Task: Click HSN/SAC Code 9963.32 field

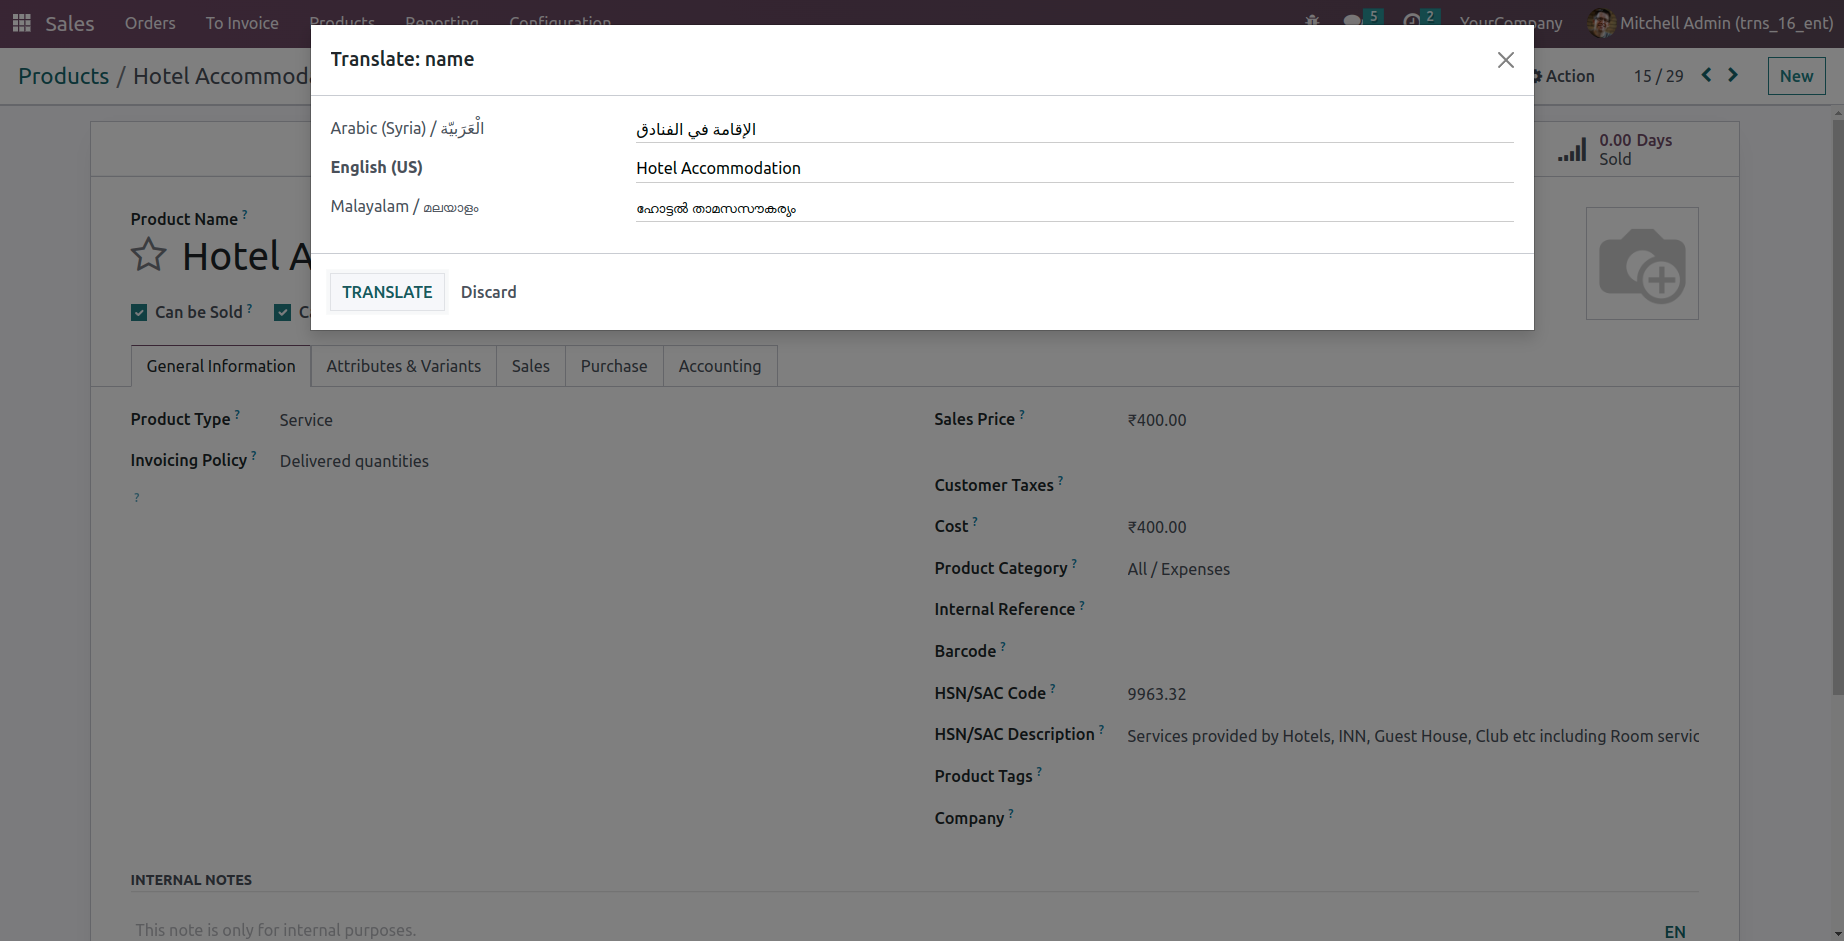Action: tap(1157, 694)
